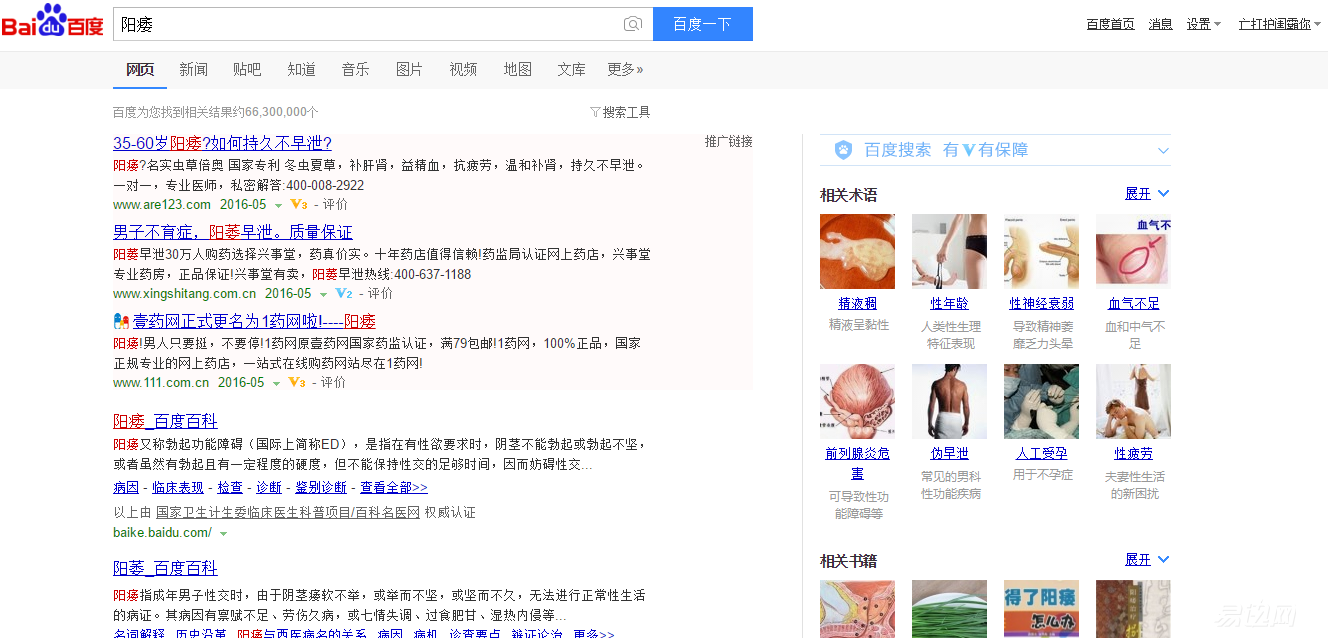Screen dimensions: 1328x638
Task: Click the Baidu logo
Action: click(x=52, y=21)
